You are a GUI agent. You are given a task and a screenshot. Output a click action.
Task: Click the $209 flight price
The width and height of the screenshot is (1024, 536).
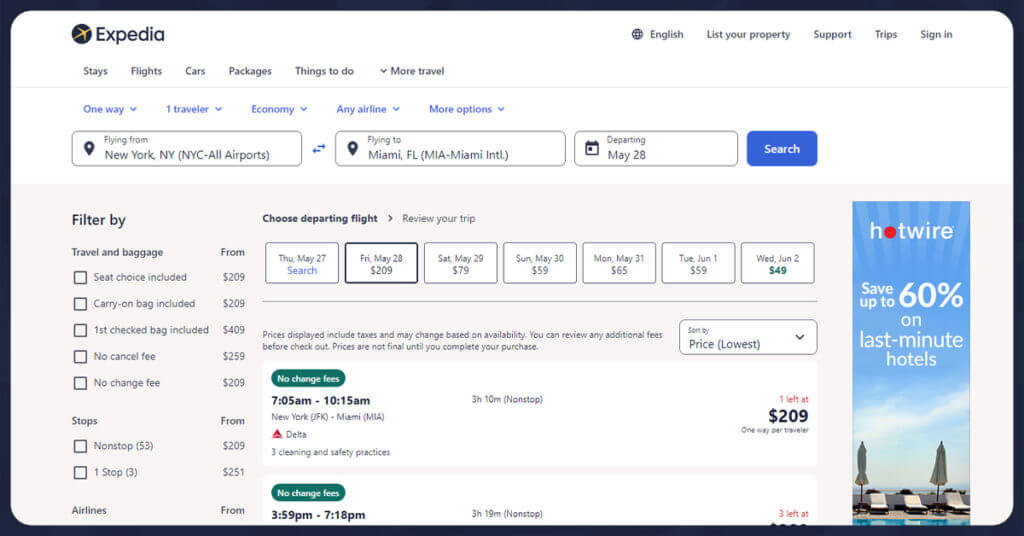click(x=788, y=416)
